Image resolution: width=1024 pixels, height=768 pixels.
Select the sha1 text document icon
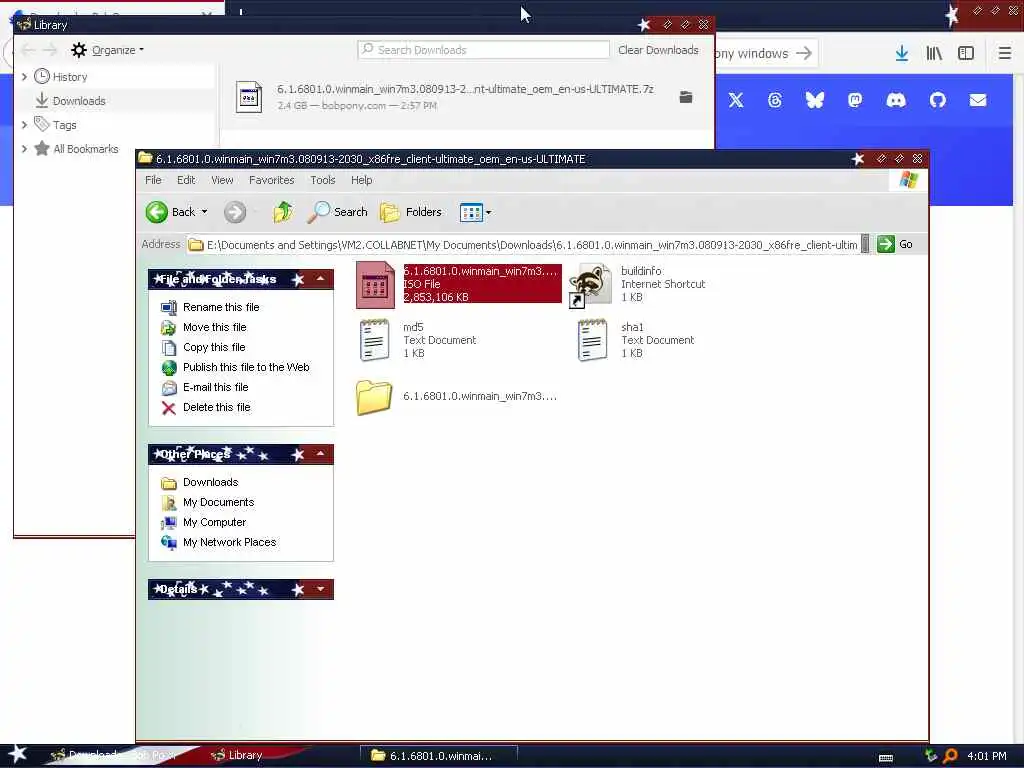click(x=592, y=340)
